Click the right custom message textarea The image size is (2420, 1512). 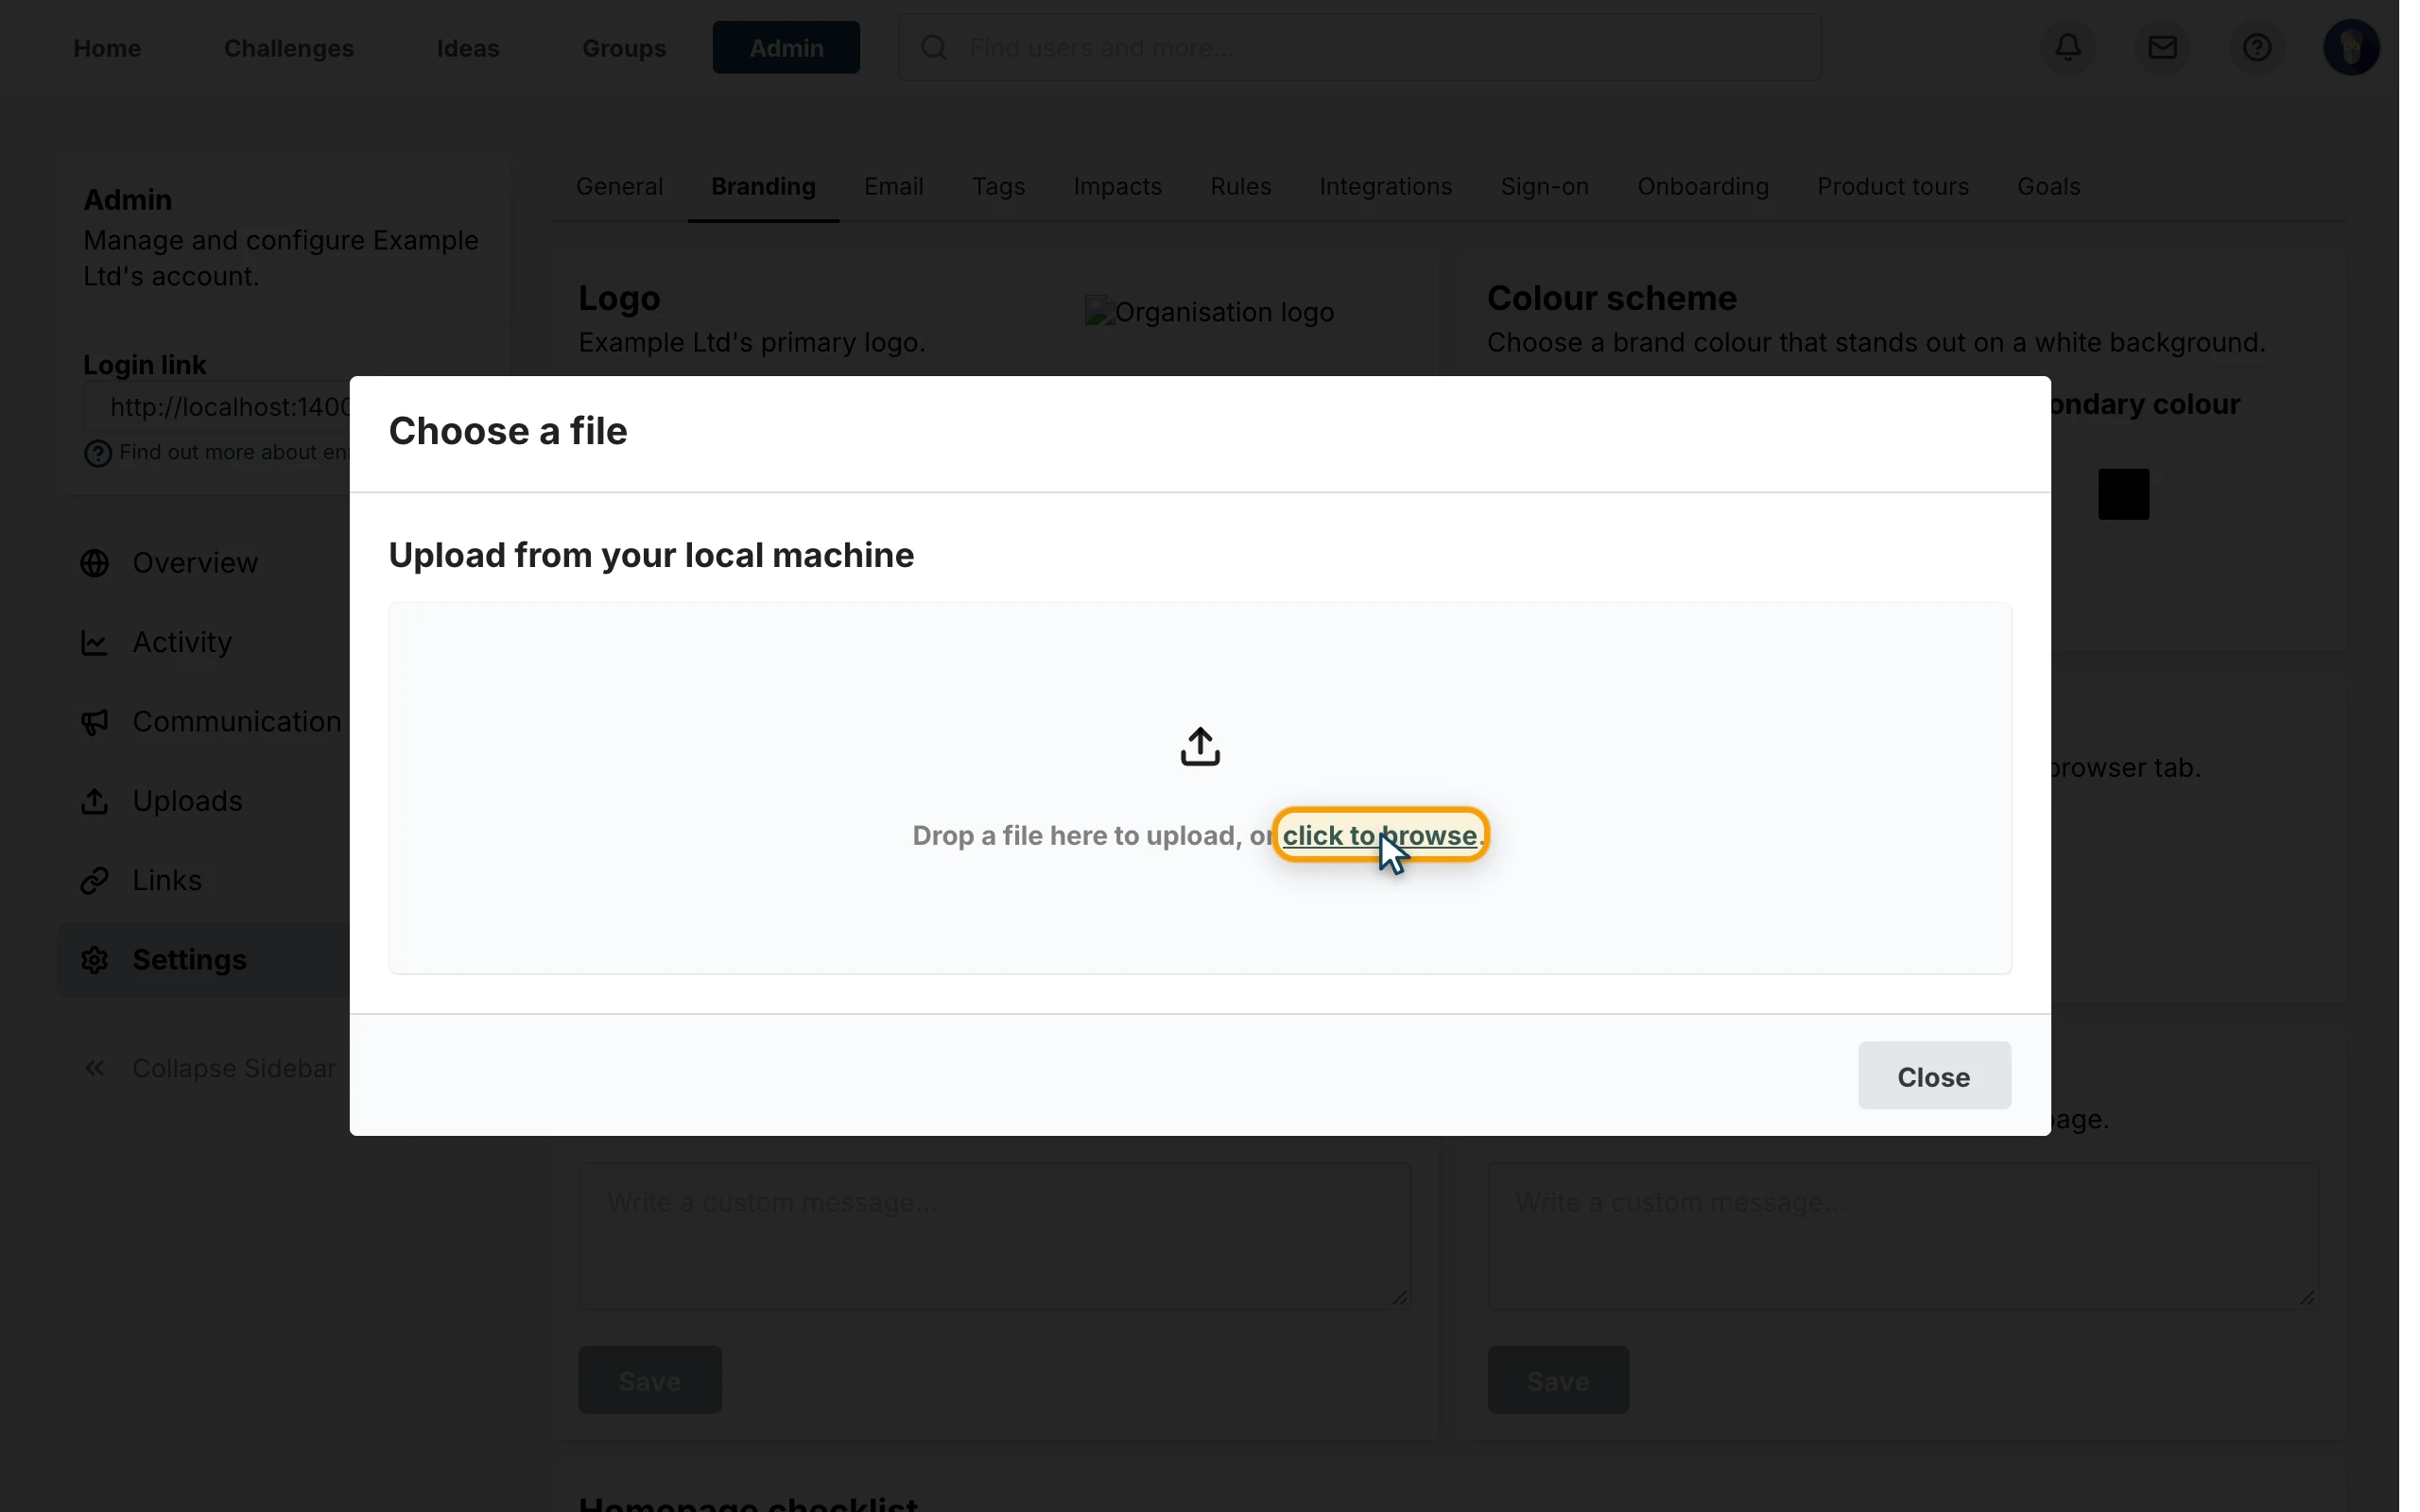1903,1235
